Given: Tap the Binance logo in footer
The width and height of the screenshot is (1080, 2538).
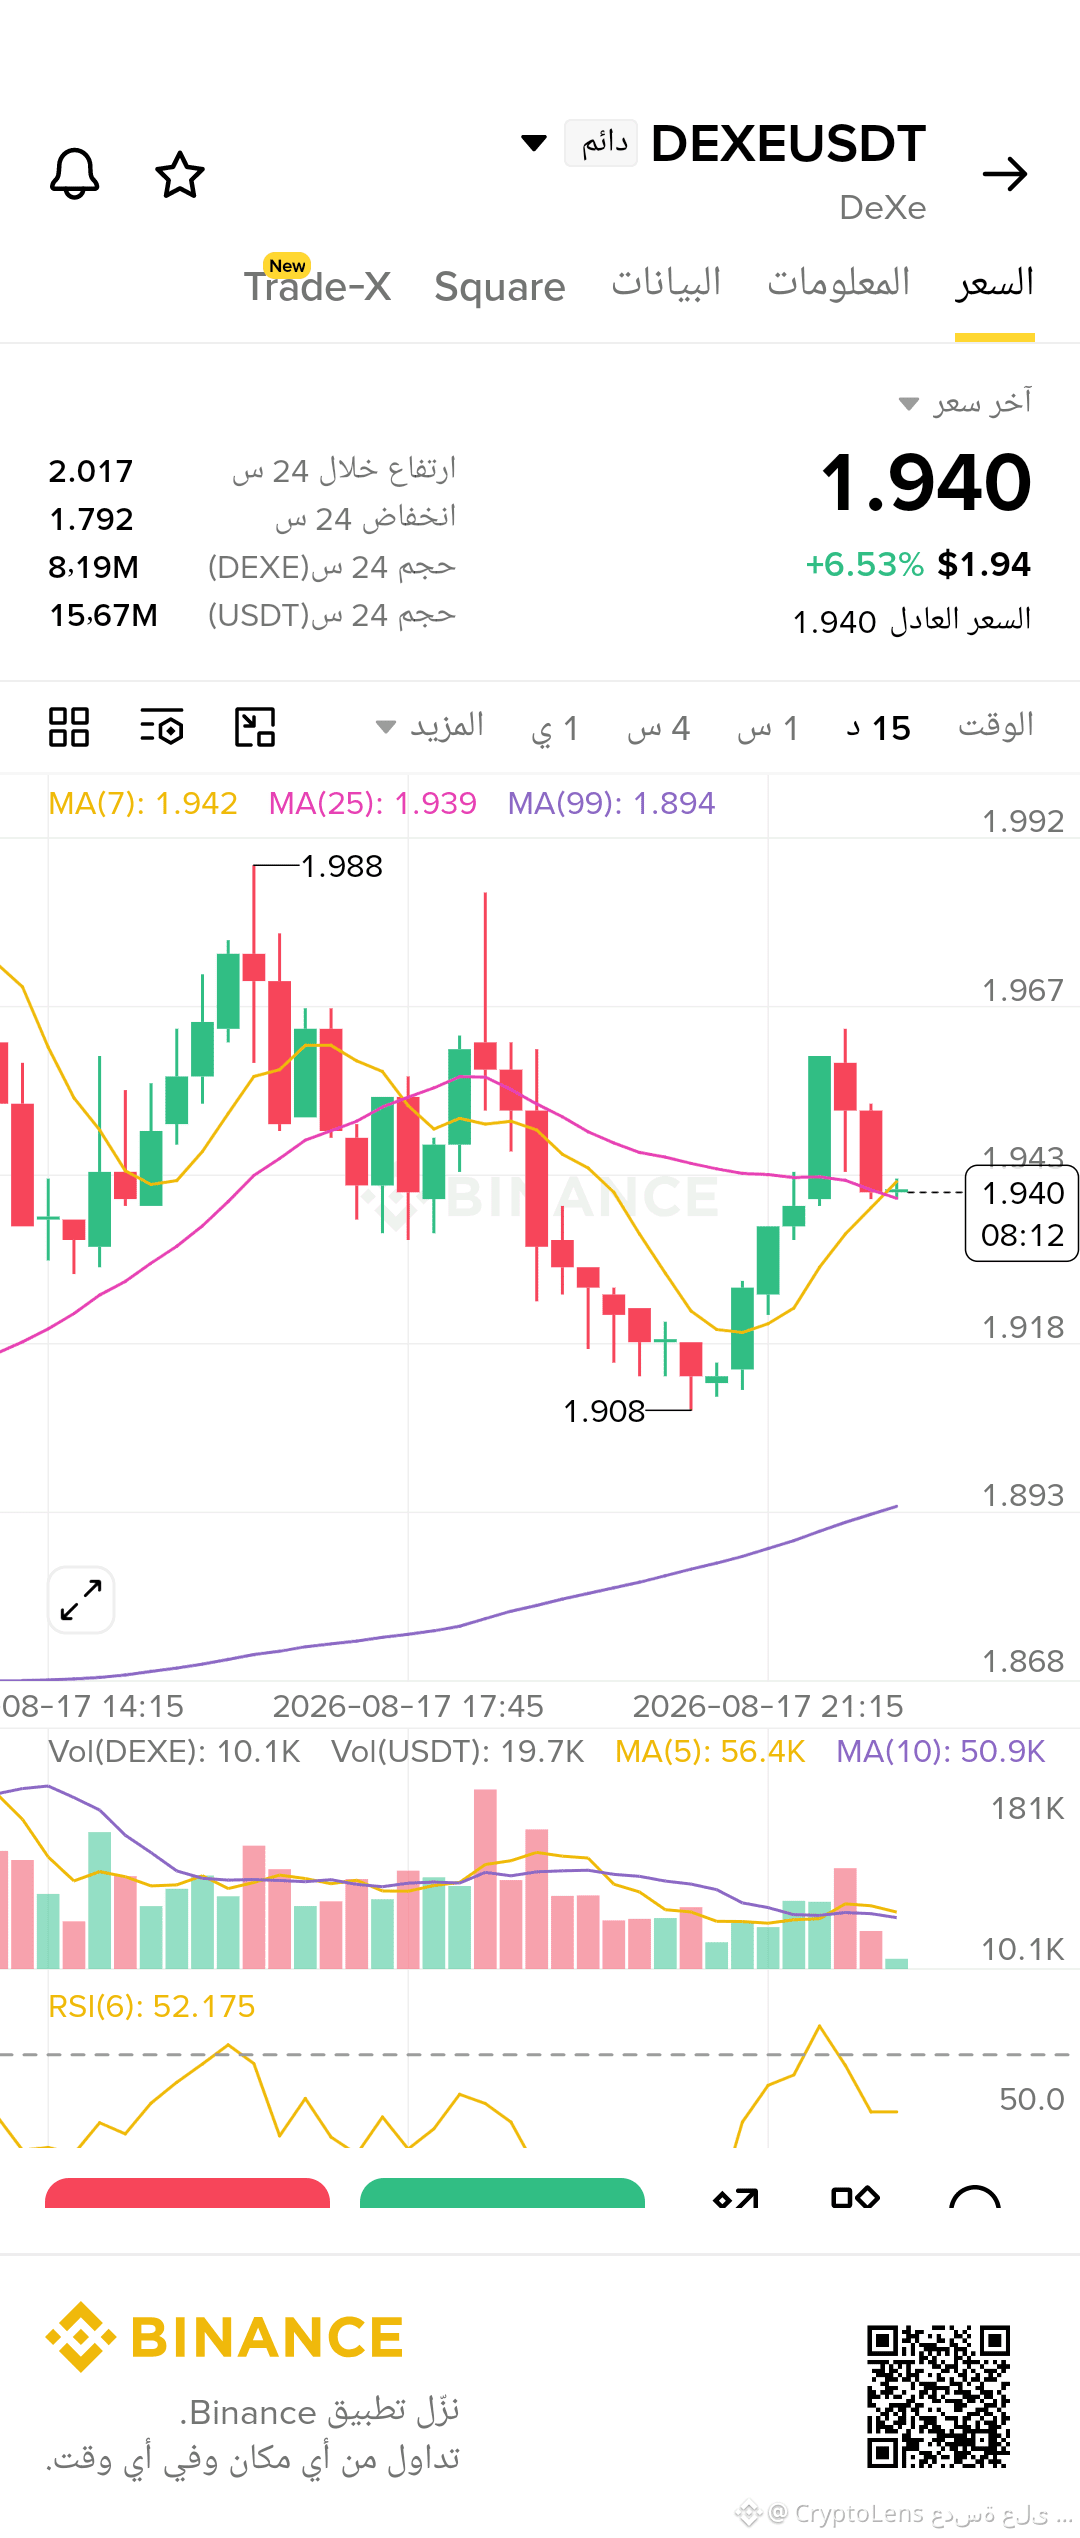Looking at the screenshot, I should (x=224, y=2337).
